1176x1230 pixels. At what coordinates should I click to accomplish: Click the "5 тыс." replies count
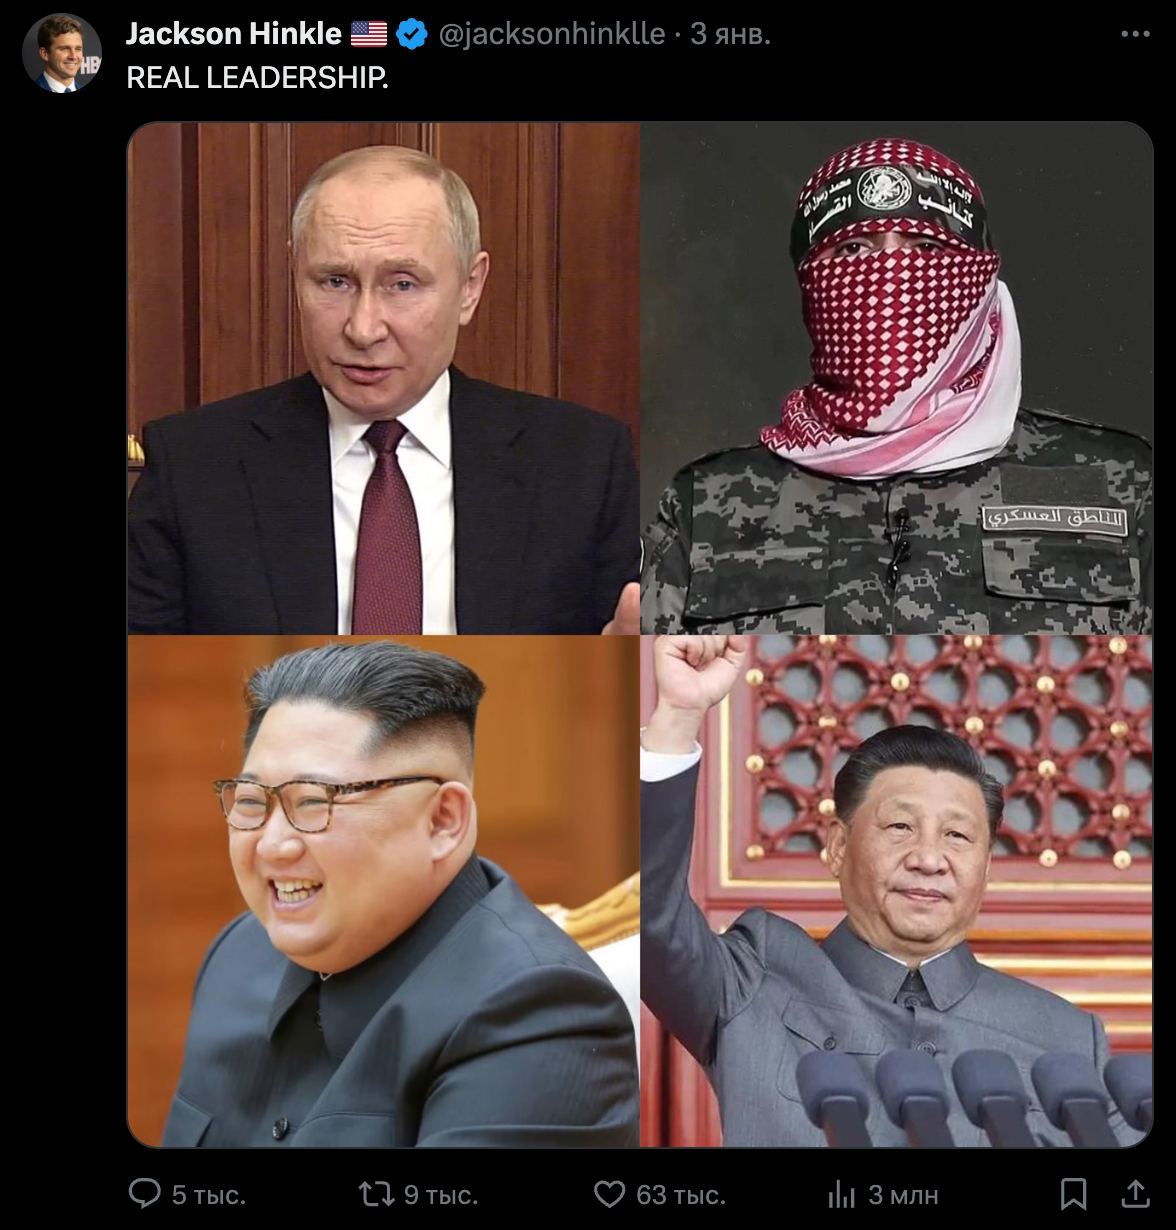coord(208,1194)
